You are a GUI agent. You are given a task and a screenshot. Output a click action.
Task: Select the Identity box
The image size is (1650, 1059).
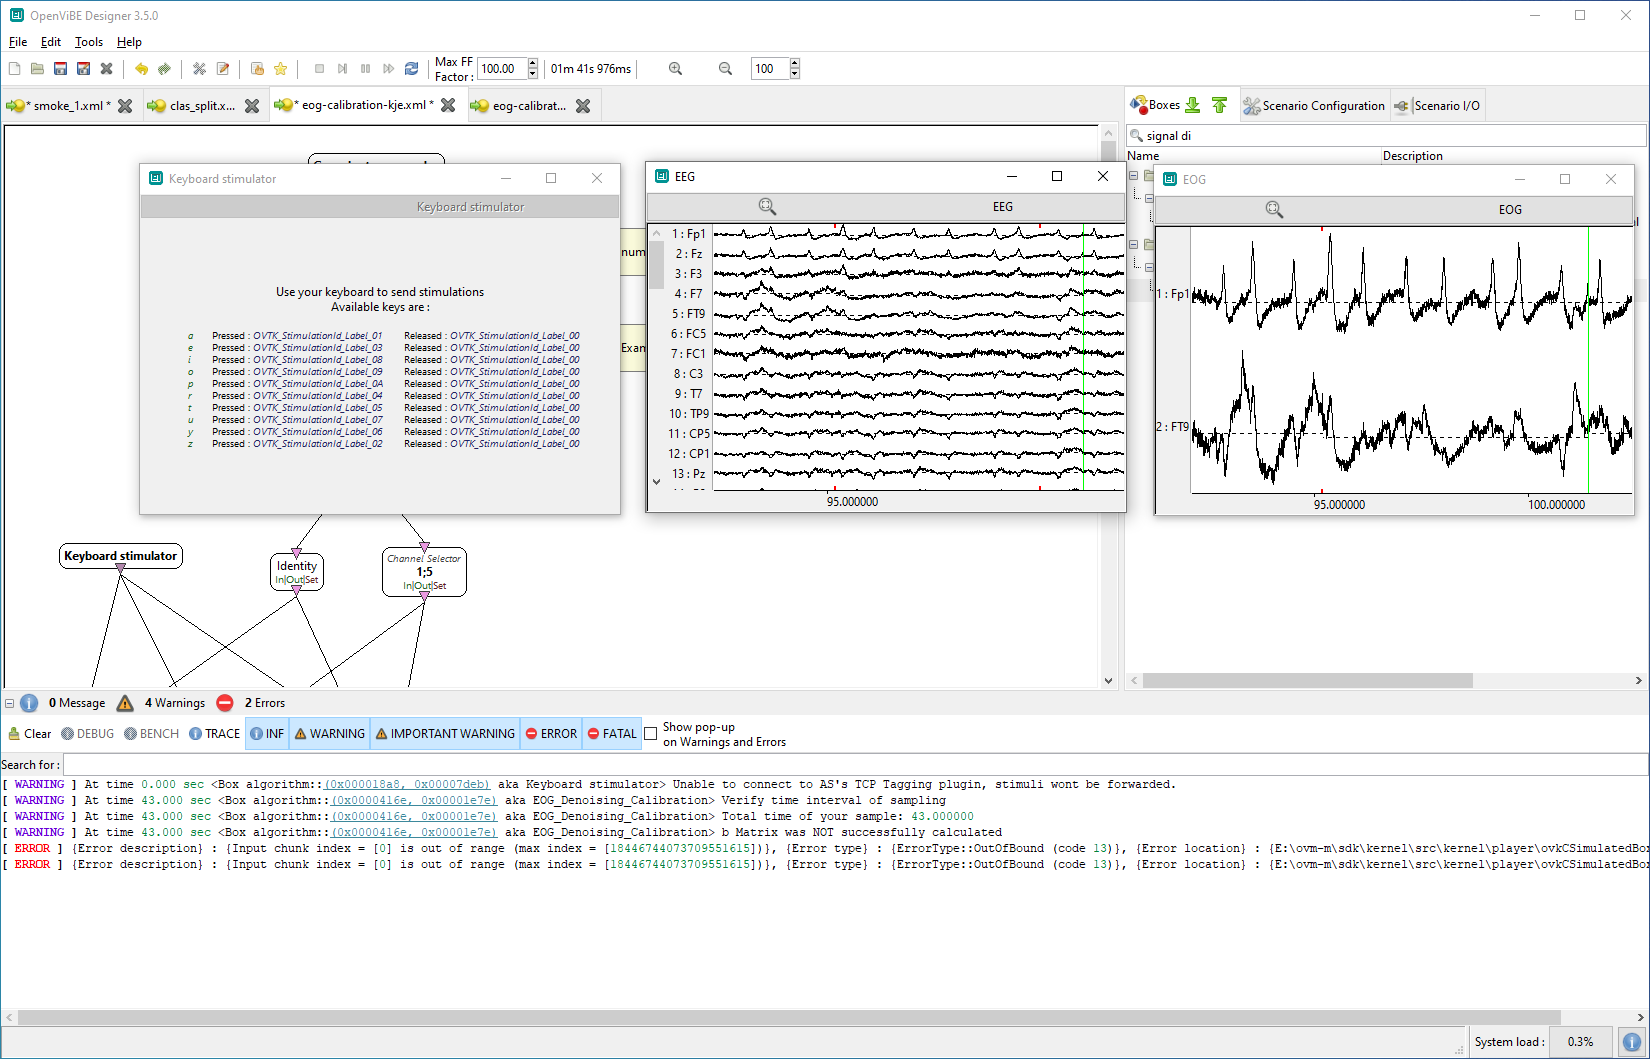coord(297,572)
